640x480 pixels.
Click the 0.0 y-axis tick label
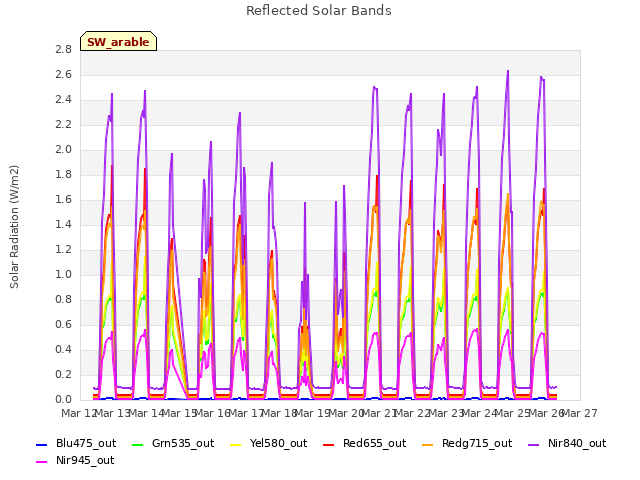(63, 399)
